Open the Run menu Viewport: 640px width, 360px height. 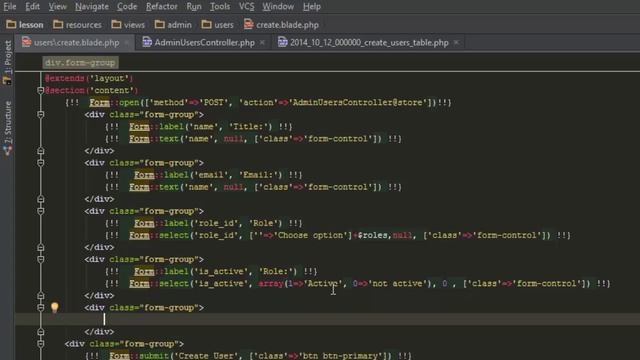pyautogui.click(x=194, y=7)
